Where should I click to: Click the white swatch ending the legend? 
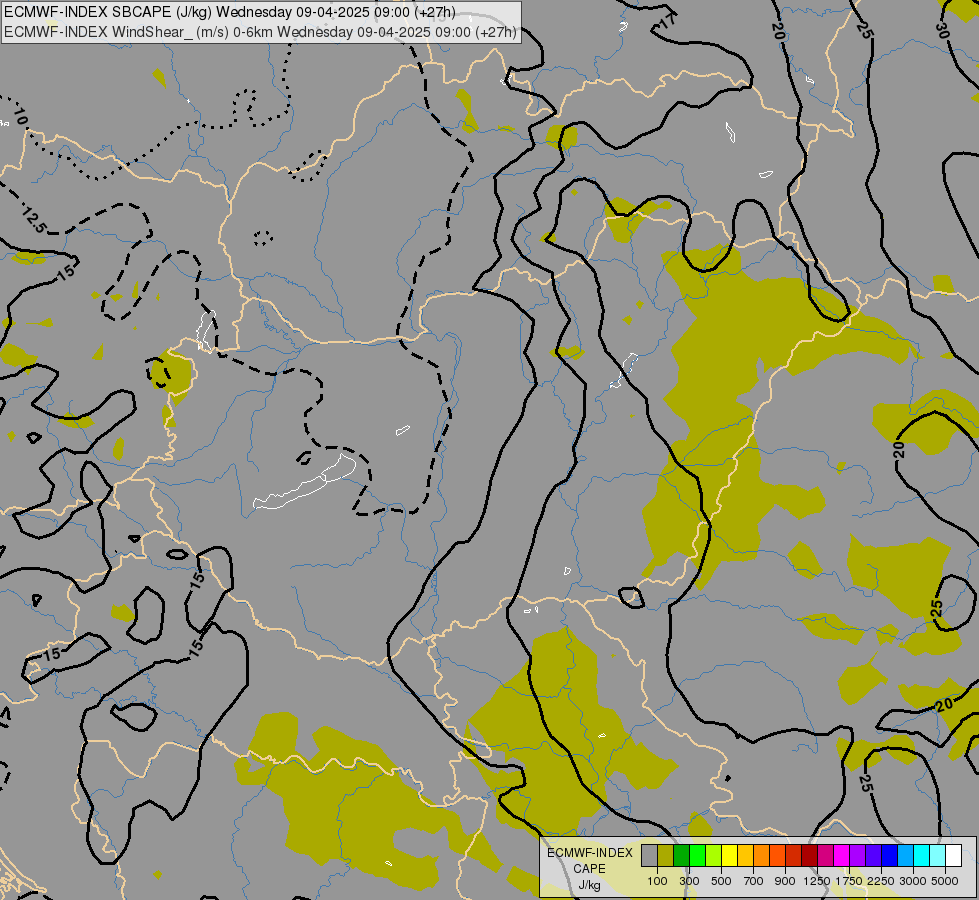(953, 856)
